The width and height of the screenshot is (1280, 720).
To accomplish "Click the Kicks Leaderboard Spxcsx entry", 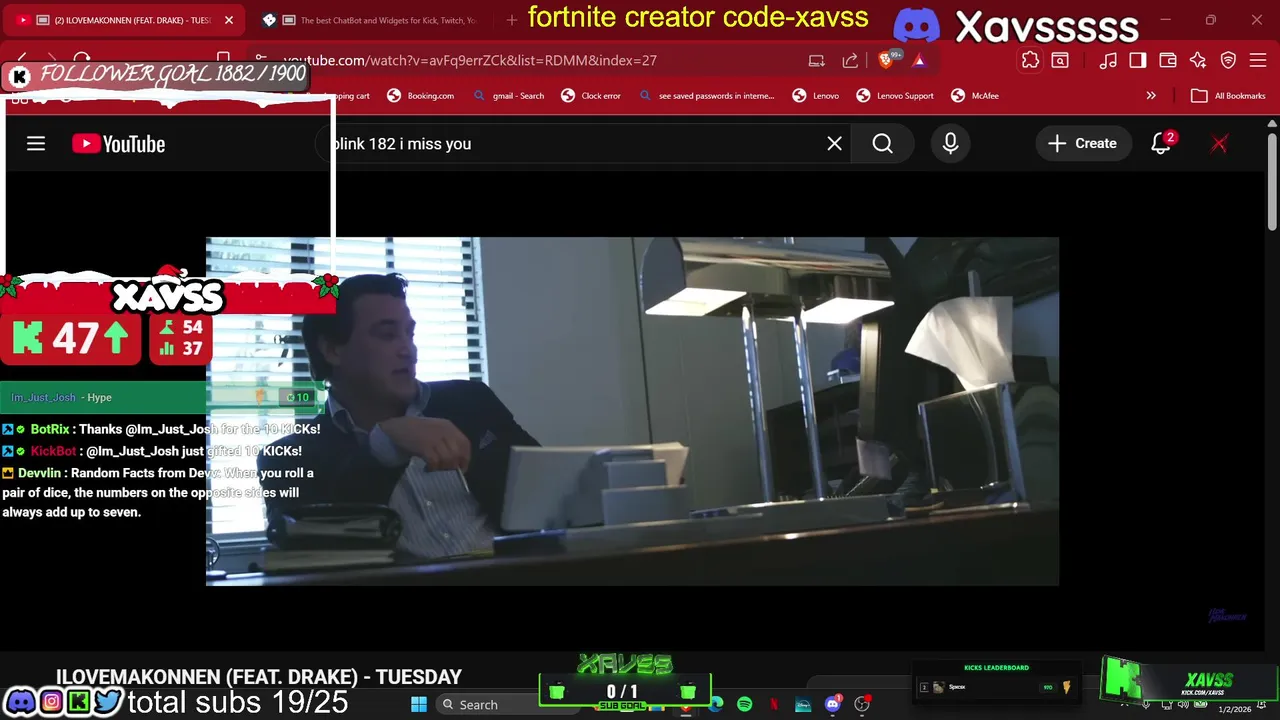I will click(x=996, y=687).
